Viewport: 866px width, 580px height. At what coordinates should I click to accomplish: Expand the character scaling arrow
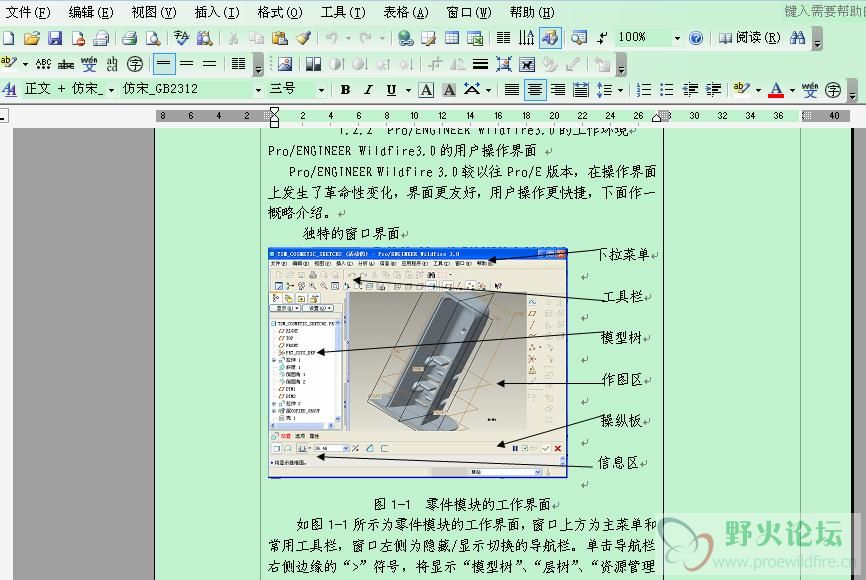[489, 89]
